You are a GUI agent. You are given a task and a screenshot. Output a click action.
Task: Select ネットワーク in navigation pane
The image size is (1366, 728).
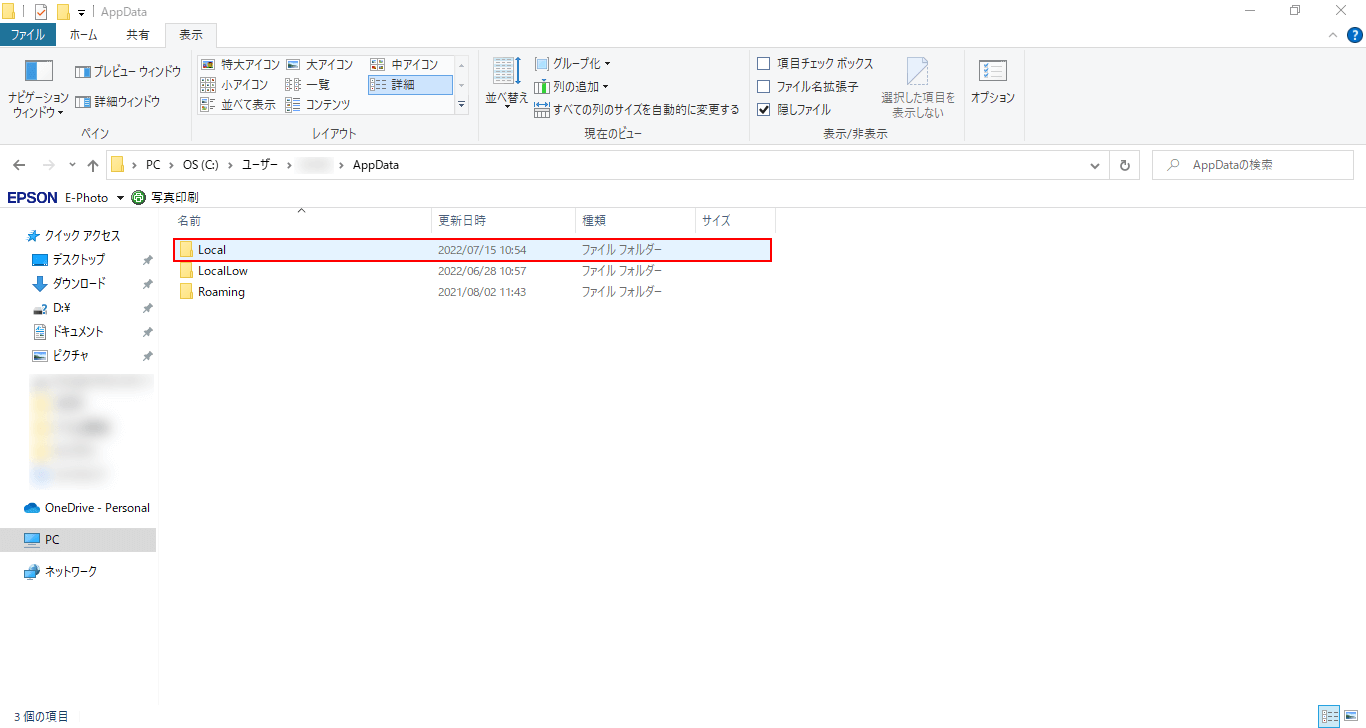61,572
